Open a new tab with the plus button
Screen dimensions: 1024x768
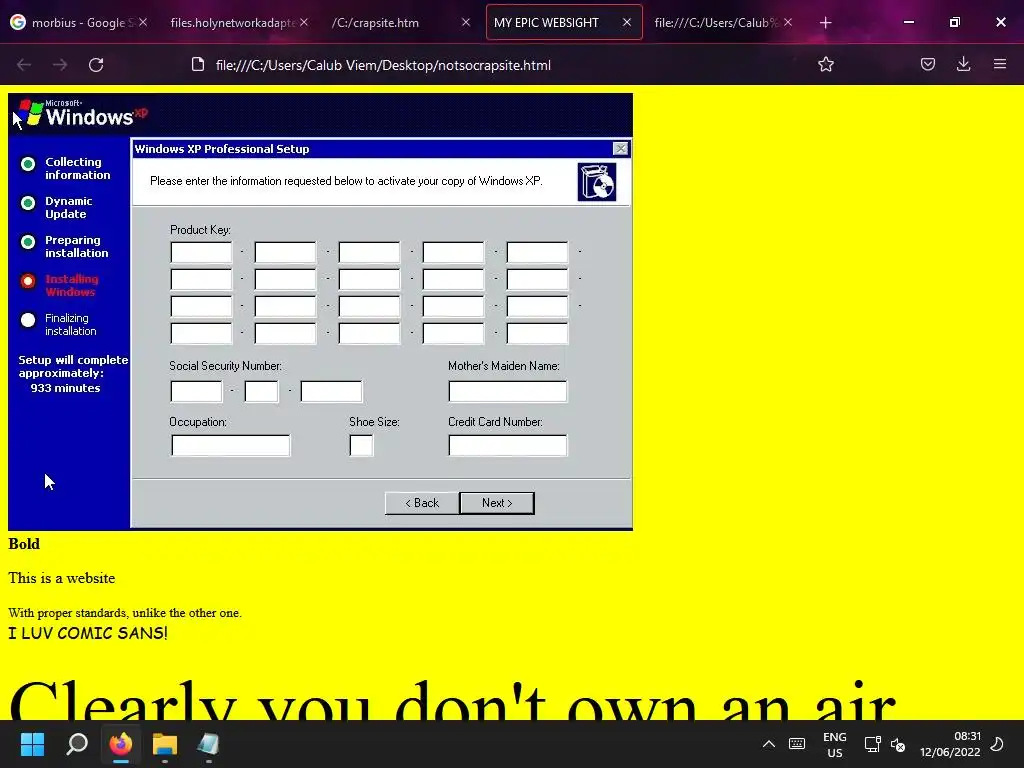[x=825, y=23]
